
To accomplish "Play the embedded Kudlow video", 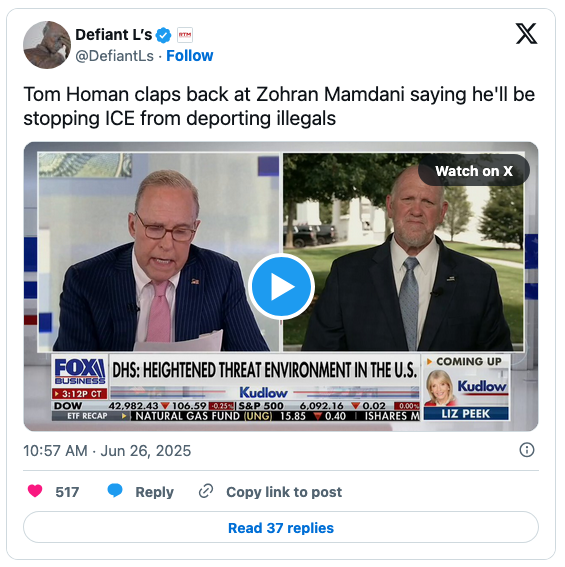I will (x=281, y=286).
